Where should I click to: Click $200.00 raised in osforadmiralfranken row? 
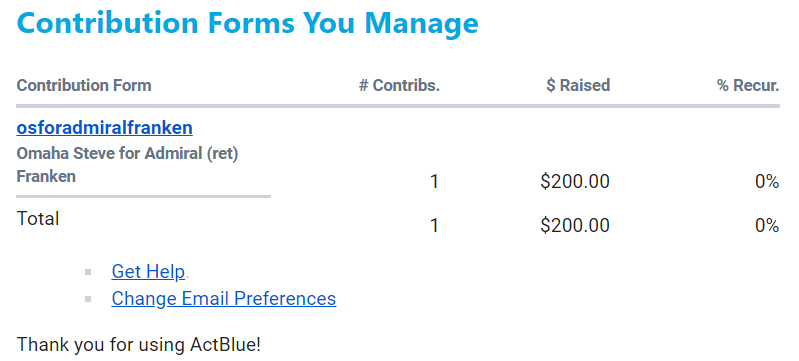[x=575, y=182]
